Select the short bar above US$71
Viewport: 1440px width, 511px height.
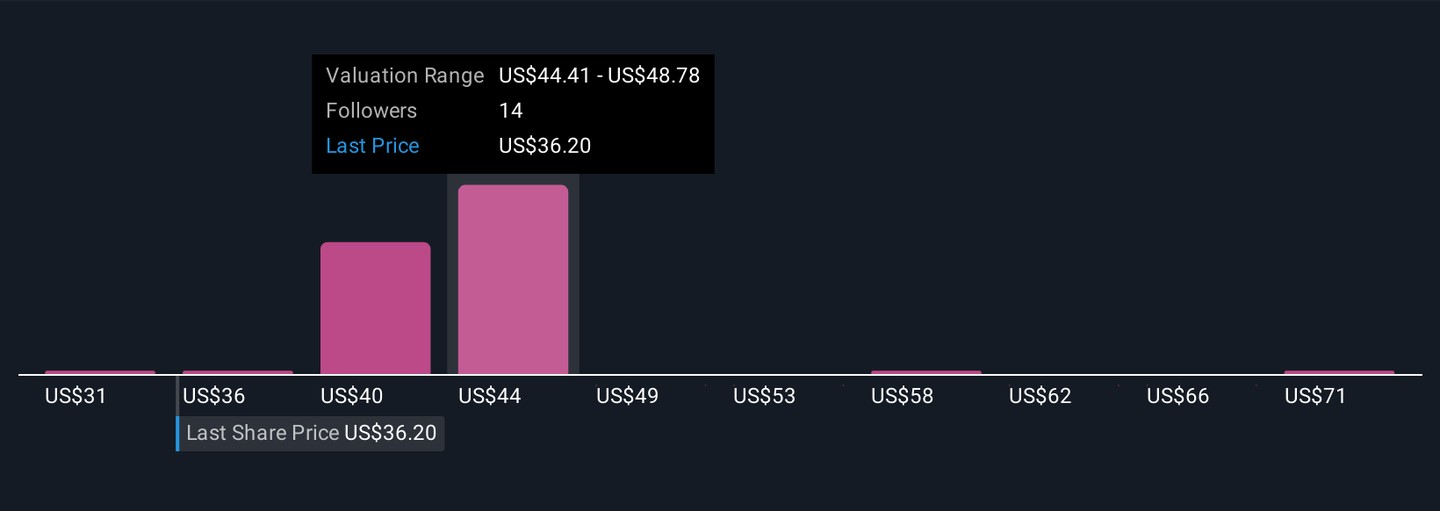pyautogui.click(x=1339, y=372)
